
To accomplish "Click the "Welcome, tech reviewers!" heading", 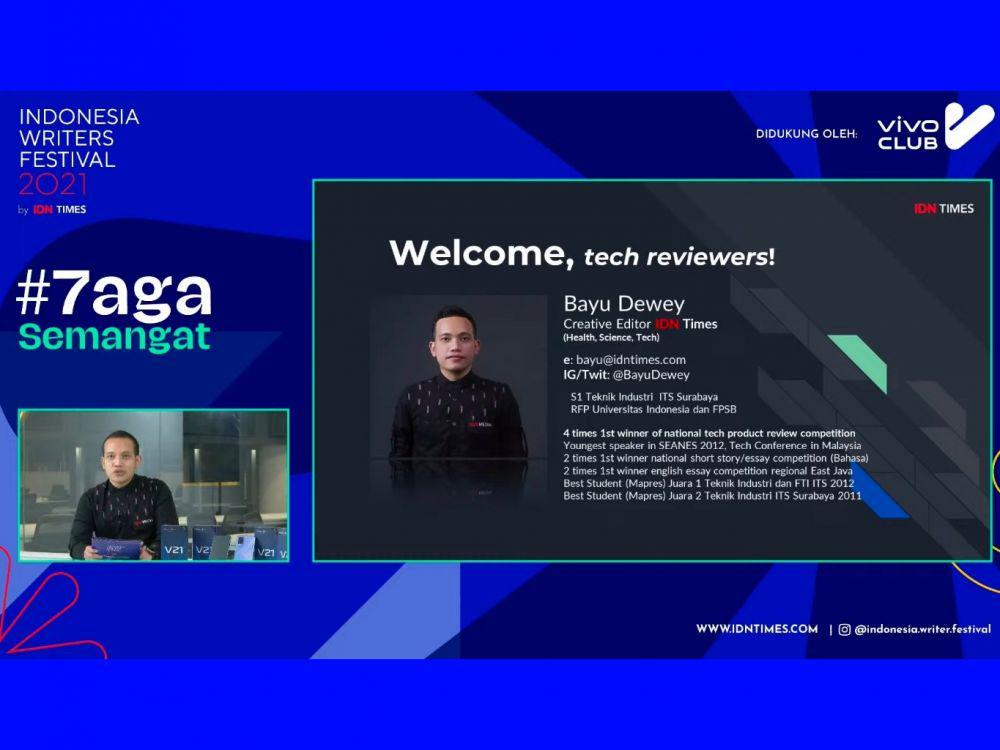I will [x=582, y=253].
